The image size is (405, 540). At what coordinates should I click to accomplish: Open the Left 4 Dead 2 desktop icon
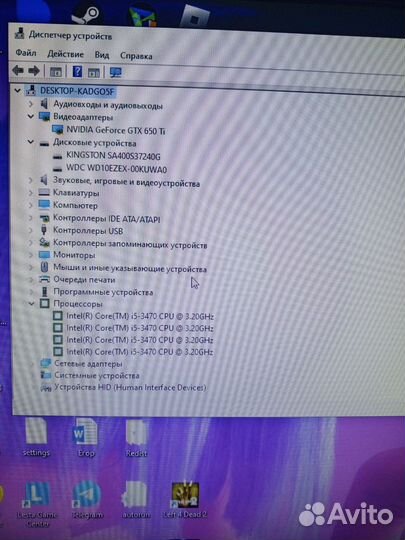click(185, 500)
